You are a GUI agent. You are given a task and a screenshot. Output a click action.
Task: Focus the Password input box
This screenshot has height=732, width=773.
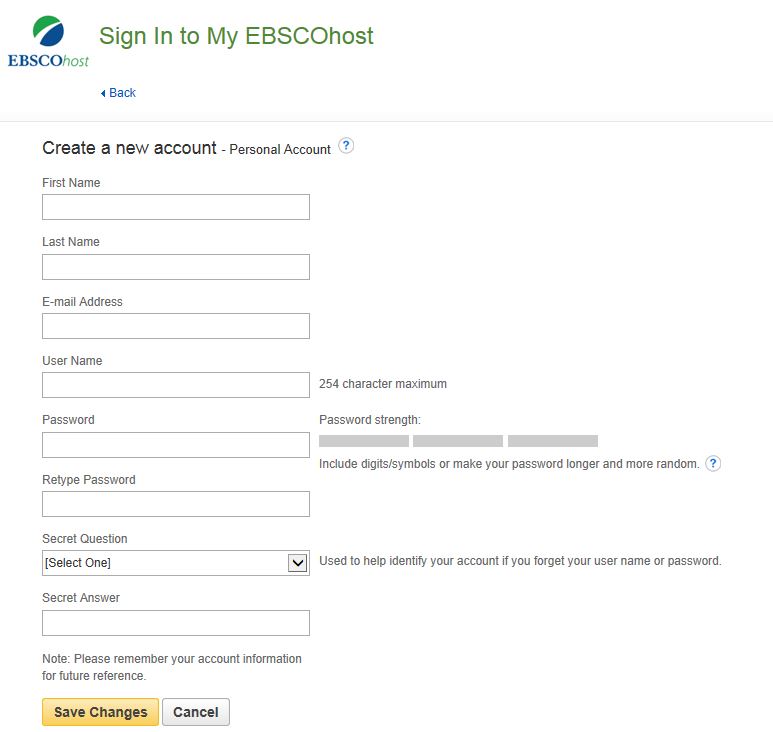click(176, 445)
